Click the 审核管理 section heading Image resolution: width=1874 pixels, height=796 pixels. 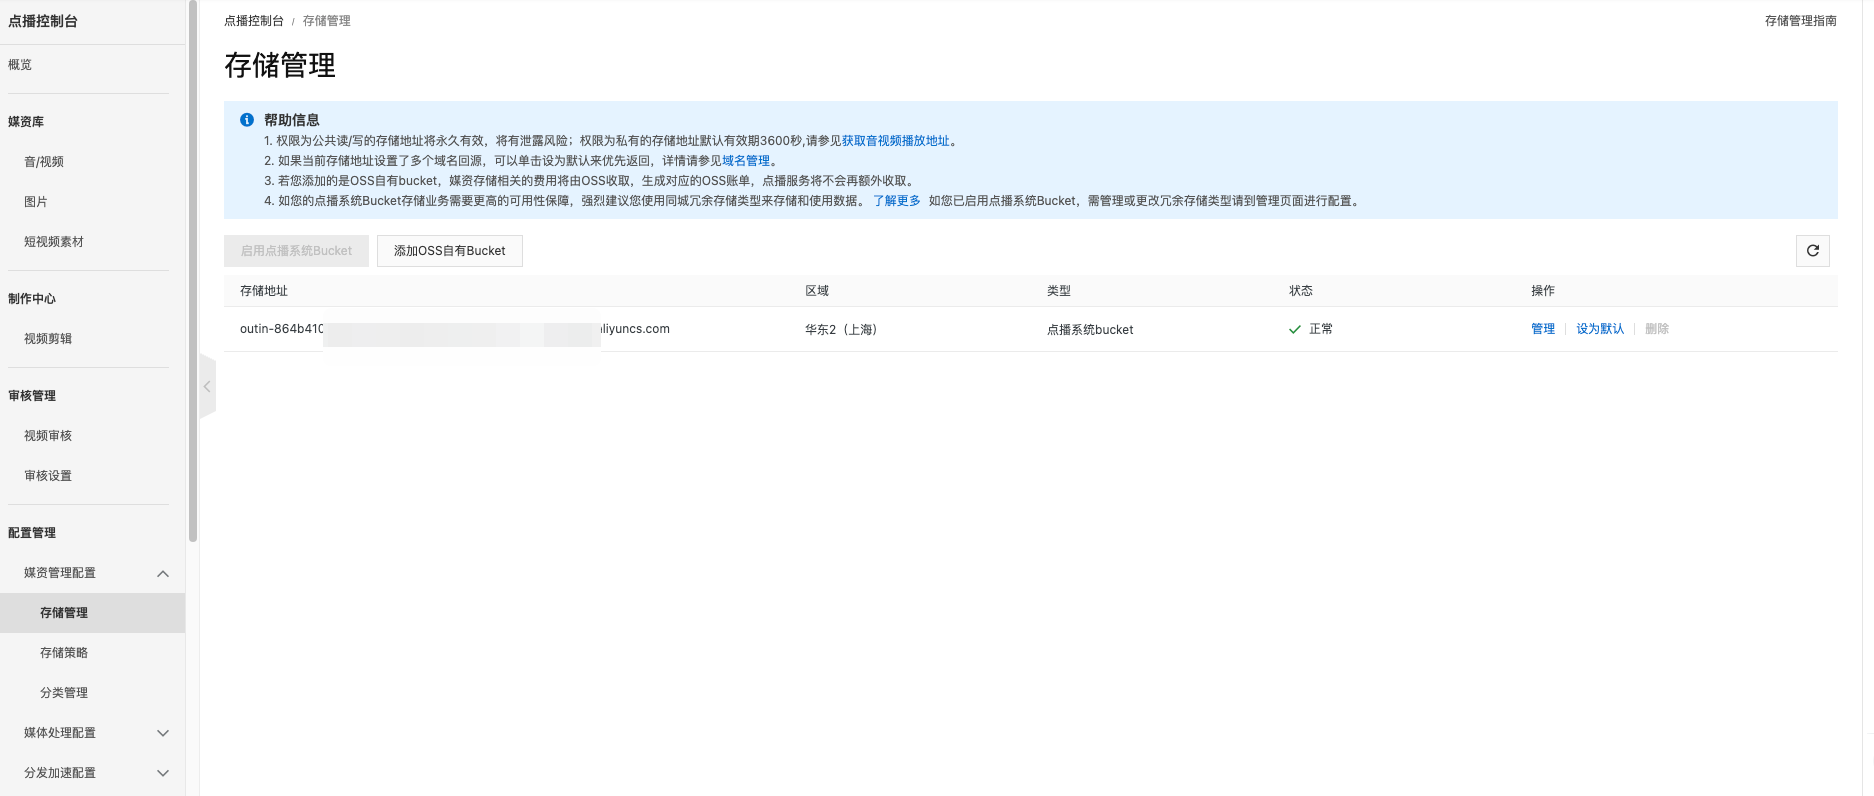tap(32, 396)
